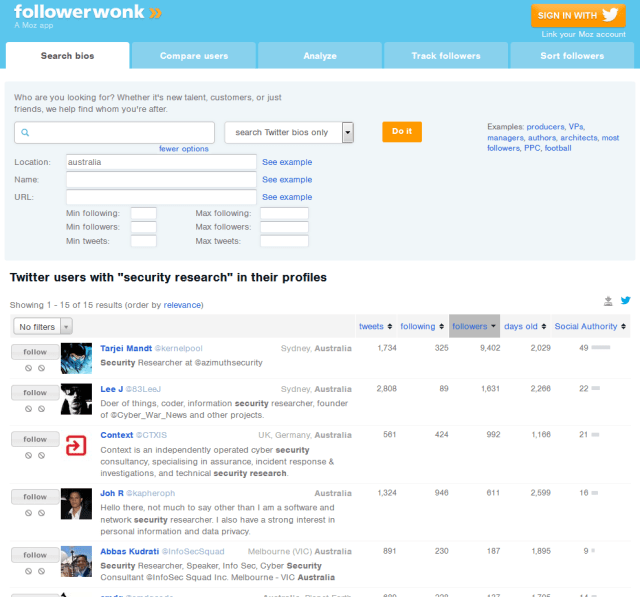Click second block icon under Tarjei Mandt follow
640x597 pixels.
(42, 368)
